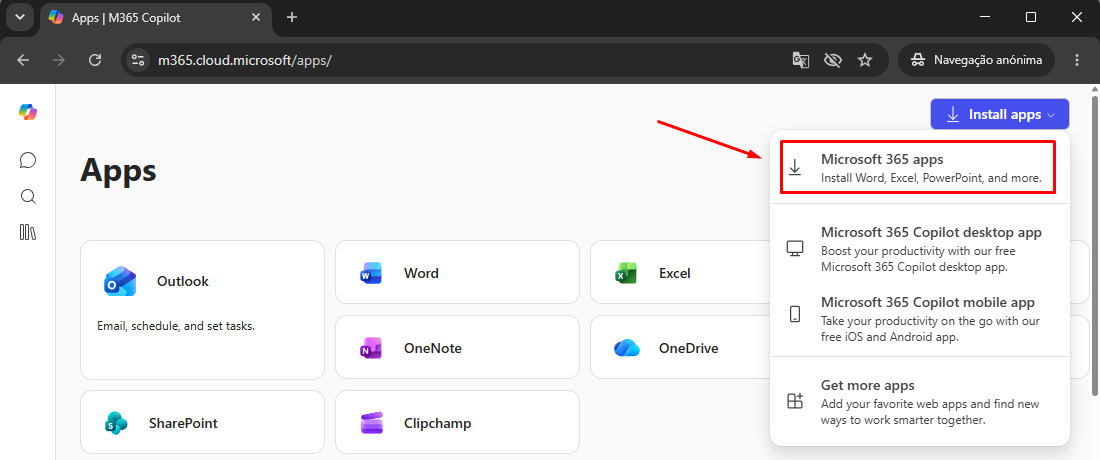Viewport: 1100px width, 460px height.
Task: Click 'Install Word, Excel, PowerPoint, and more.' text
Action: click(931, 178)
